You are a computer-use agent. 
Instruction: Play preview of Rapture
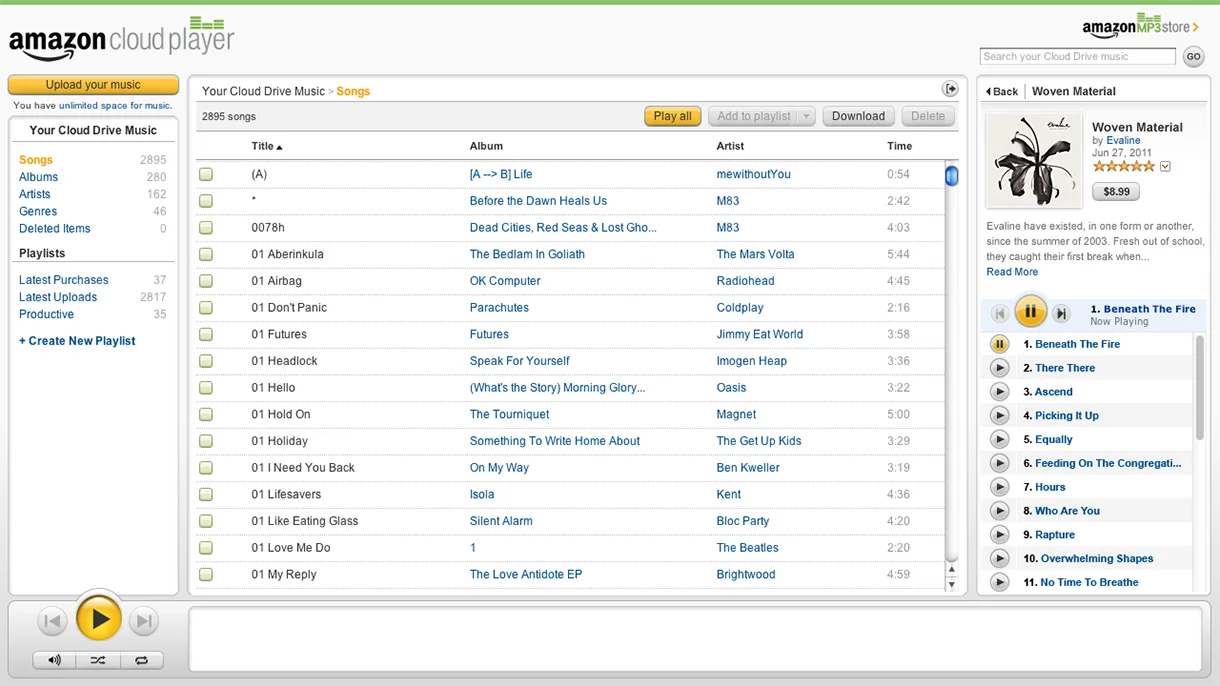tap(999, 535)
